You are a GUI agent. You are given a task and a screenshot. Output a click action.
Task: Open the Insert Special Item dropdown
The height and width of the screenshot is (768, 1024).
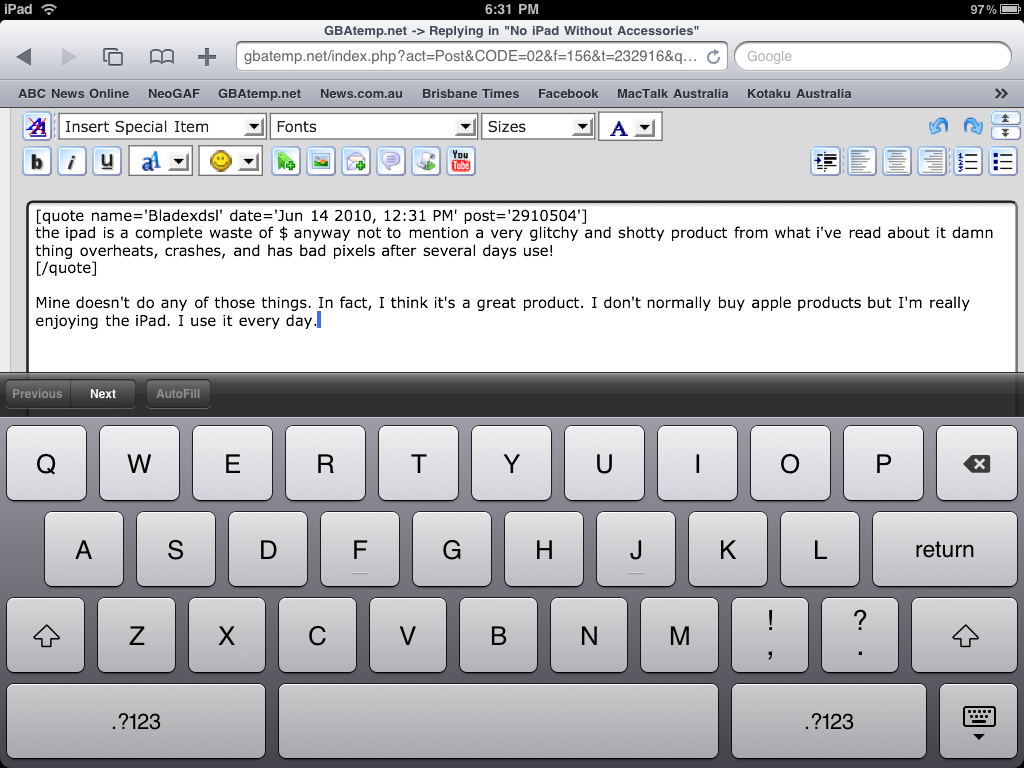click(x=162, y=127)
